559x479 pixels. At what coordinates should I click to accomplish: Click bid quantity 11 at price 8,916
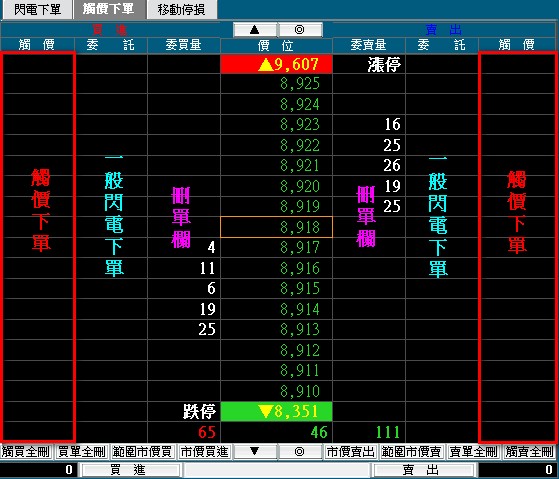pyautogui.click(x=207, y=268)
